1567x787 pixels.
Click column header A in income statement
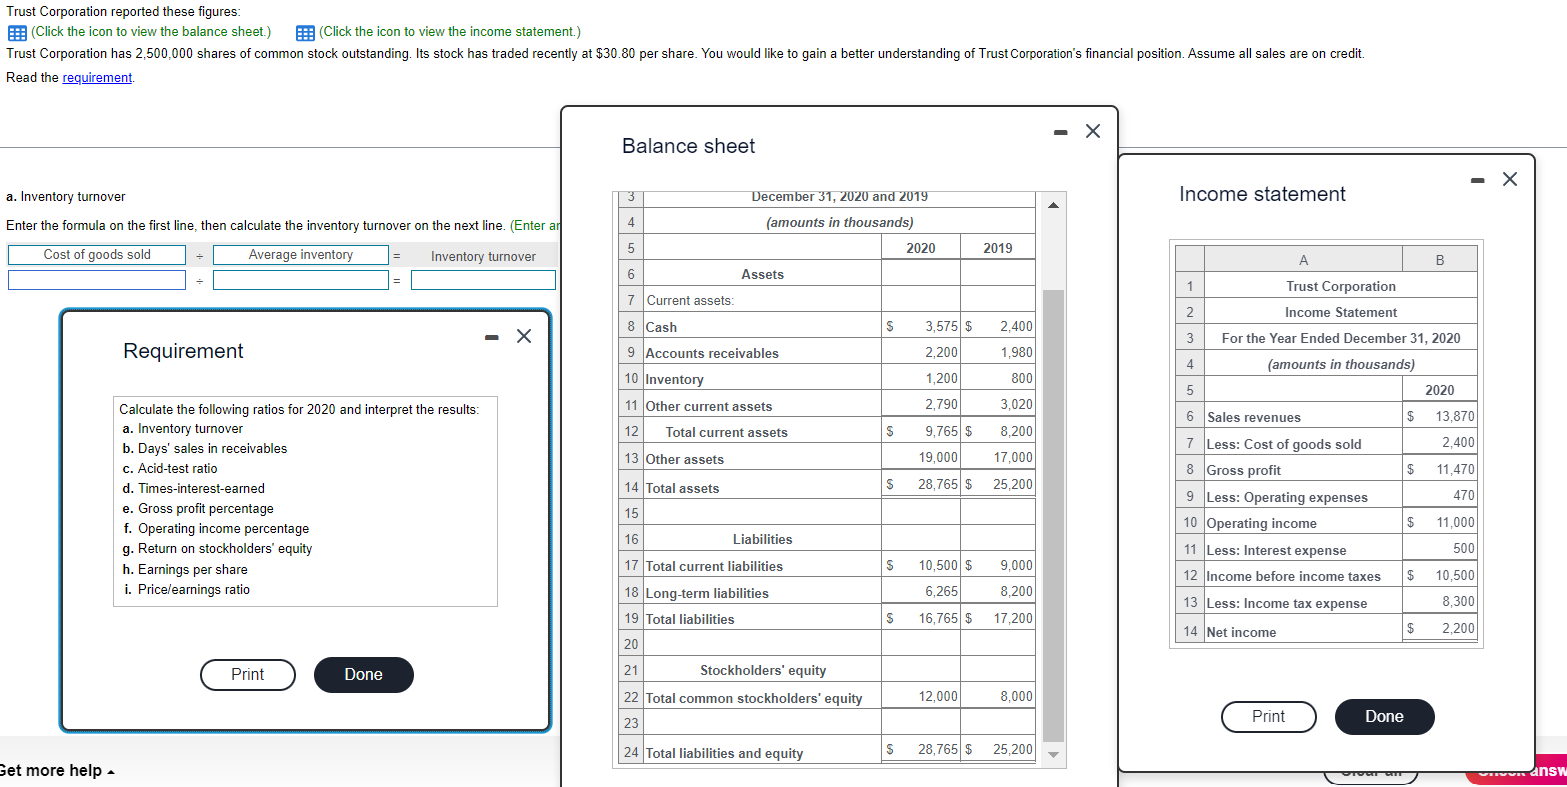tap(1303, 260)
